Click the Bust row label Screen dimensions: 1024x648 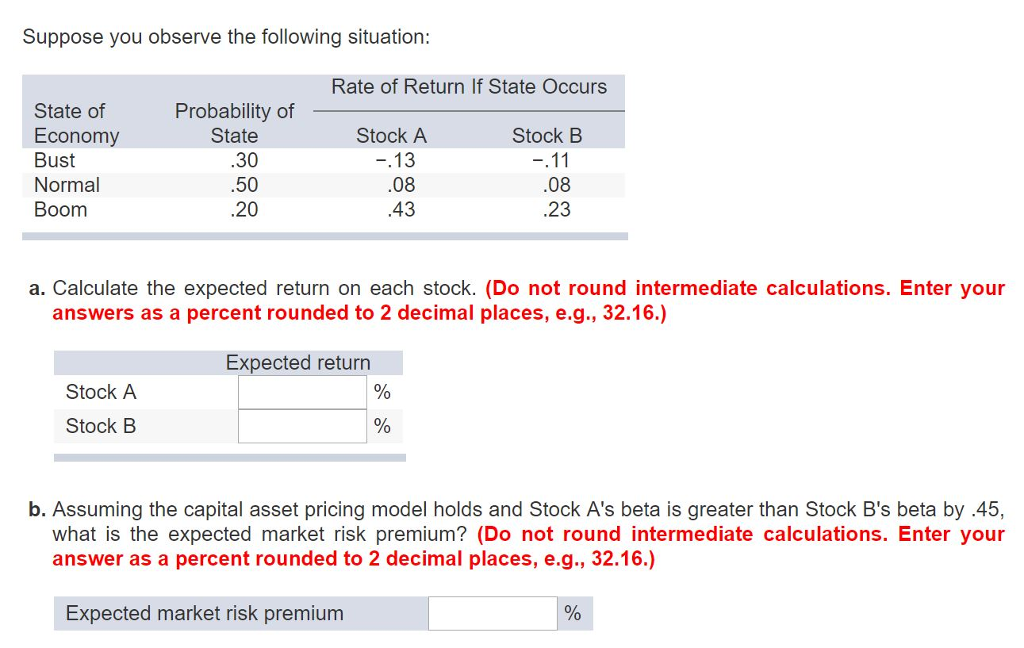tap(53, 160)
